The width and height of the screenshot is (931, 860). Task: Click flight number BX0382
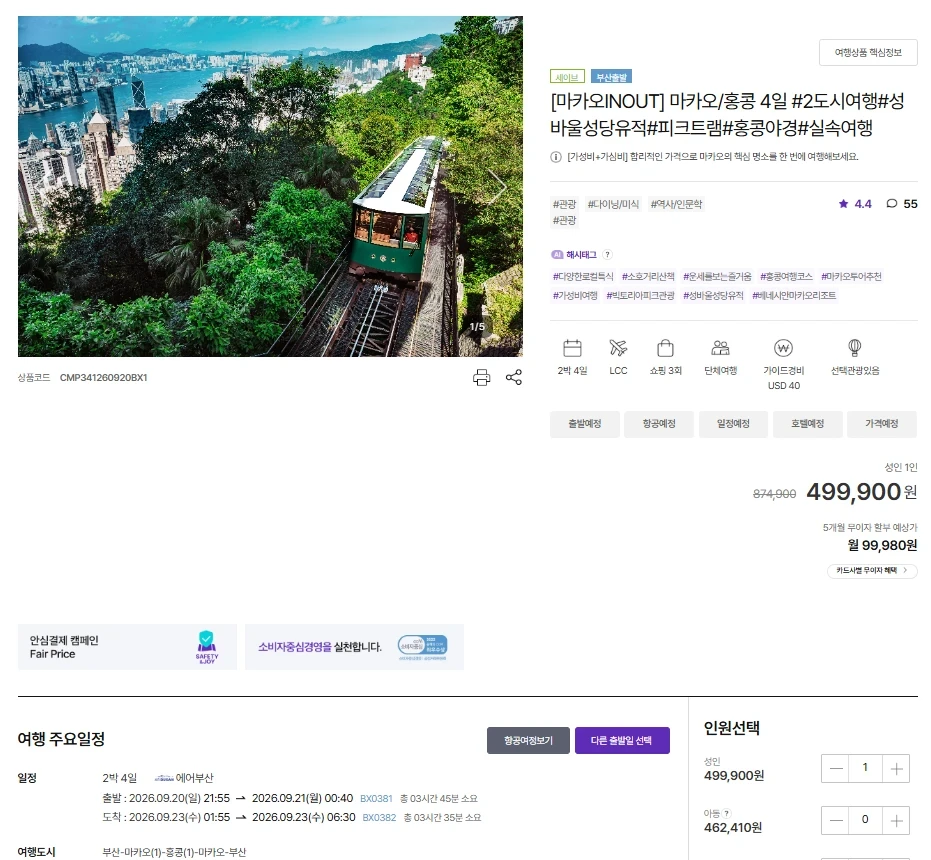point(379,818)
